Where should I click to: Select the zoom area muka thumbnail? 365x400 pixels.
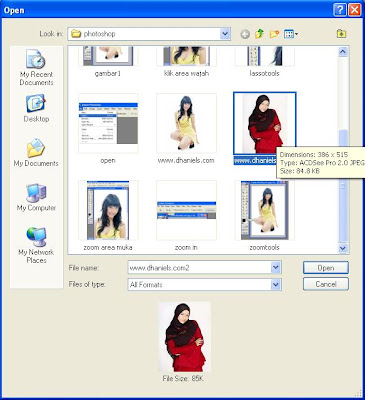108,210
